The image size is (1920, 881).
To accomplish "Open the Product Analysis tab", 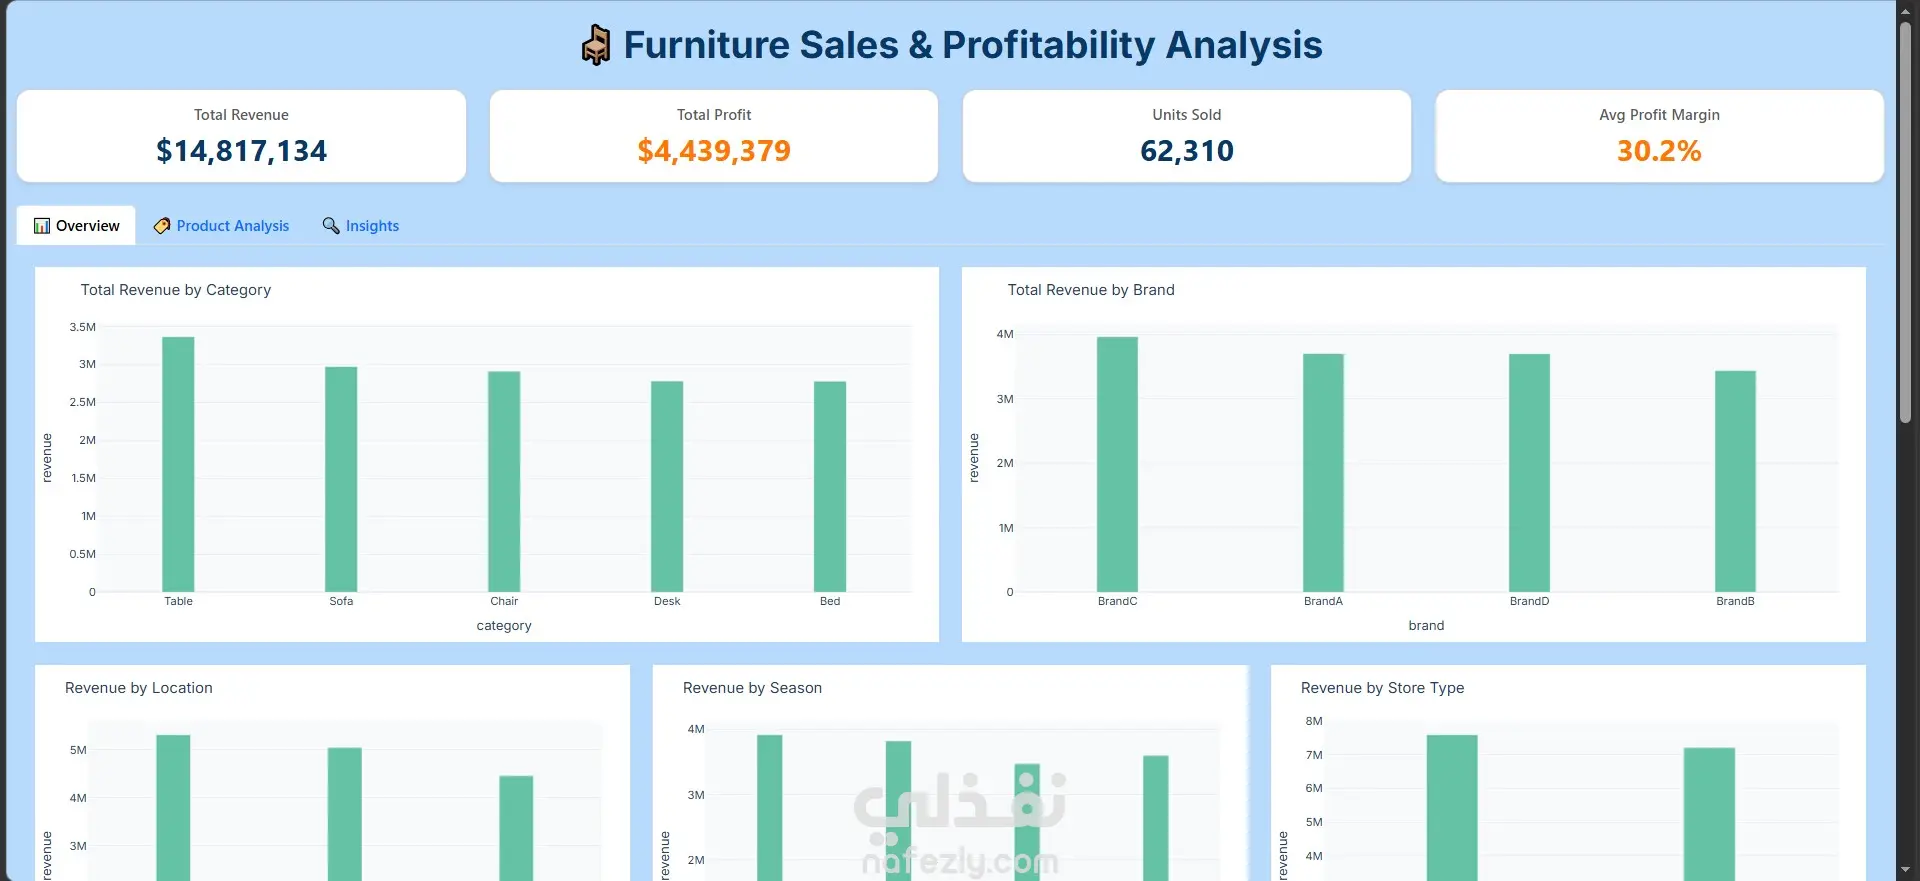I will (221, 226).
